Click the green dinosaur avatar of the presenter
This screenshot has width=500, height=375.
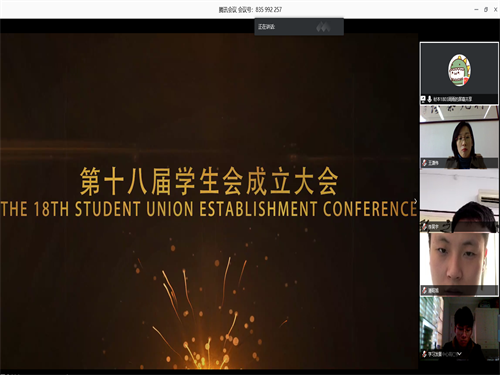[x=459, y=70]
